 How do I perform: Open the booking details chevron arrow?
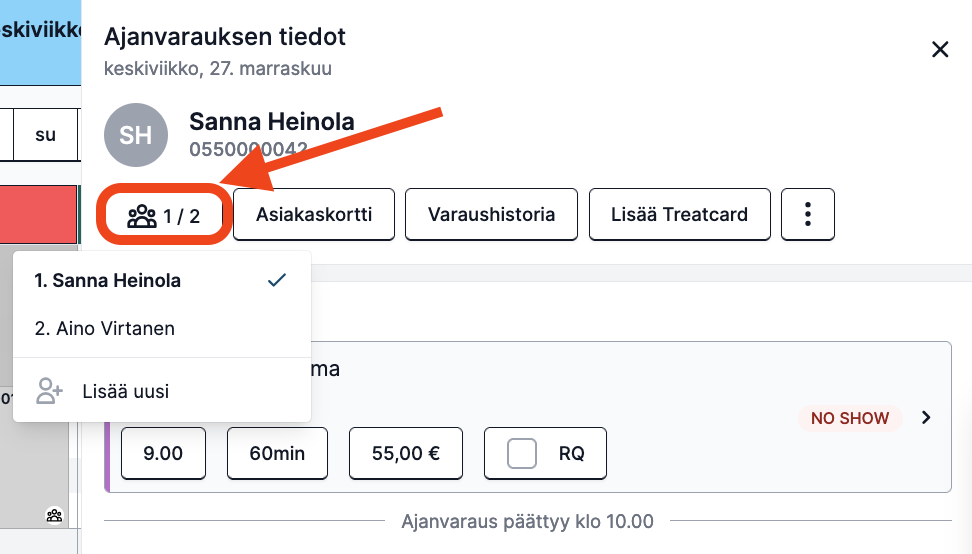pyautogui.click(x=926, y=418)
